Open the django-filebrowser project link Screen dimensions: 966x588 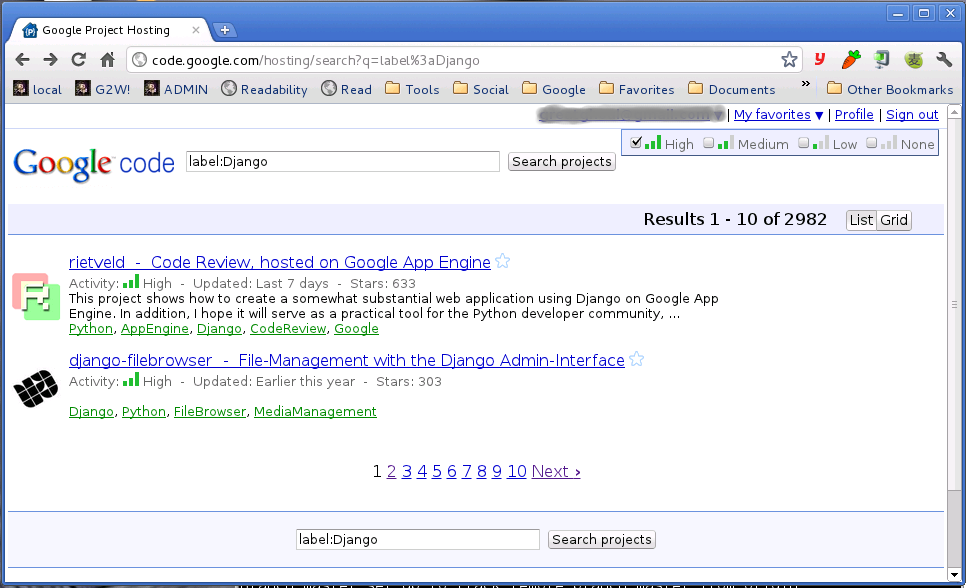click(x=347, y=361)
